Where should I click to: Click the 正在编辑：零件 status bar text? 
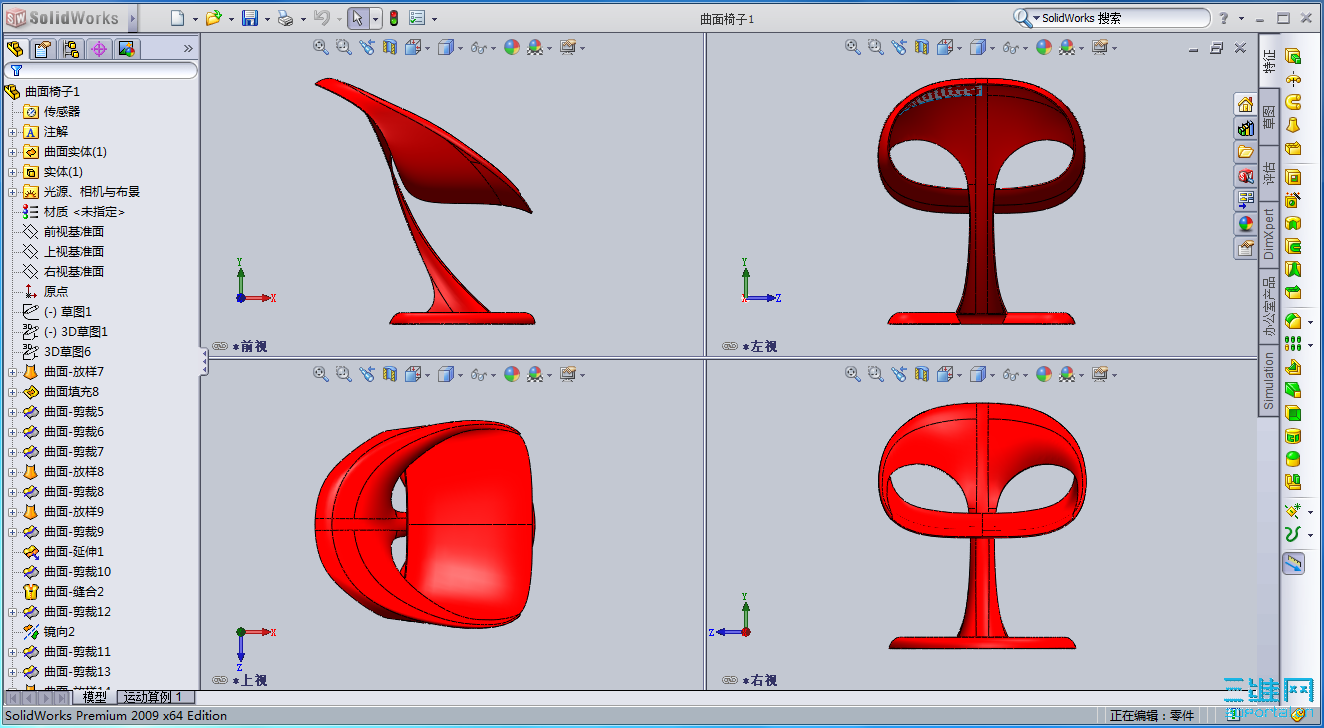pos(1152,716)
